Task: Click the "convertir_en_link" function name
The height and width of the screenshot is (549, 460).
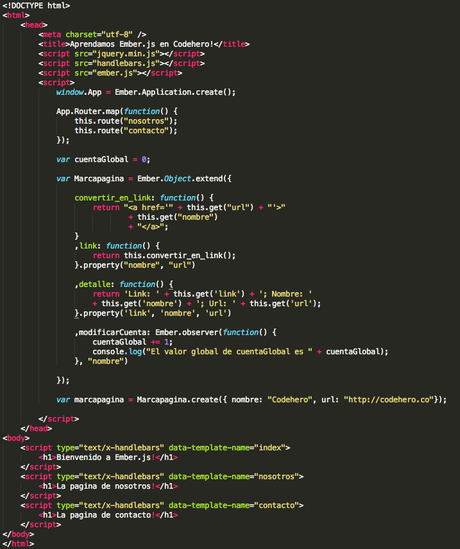Action: (113, 198)
